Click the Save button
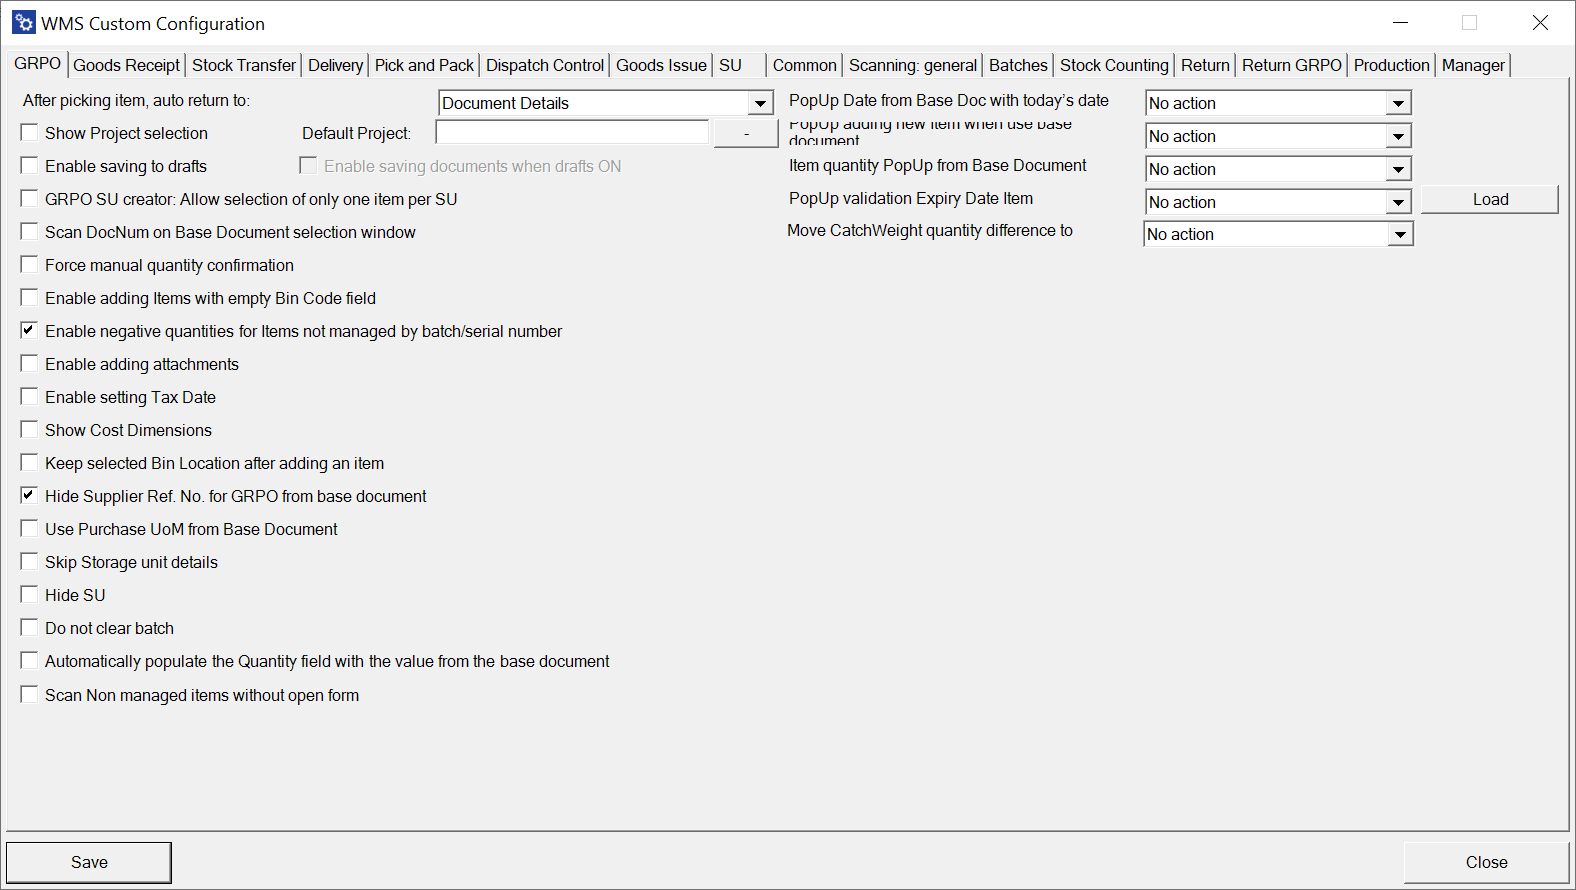This screenshot has height=890, width=1576. tap(89, 862)
